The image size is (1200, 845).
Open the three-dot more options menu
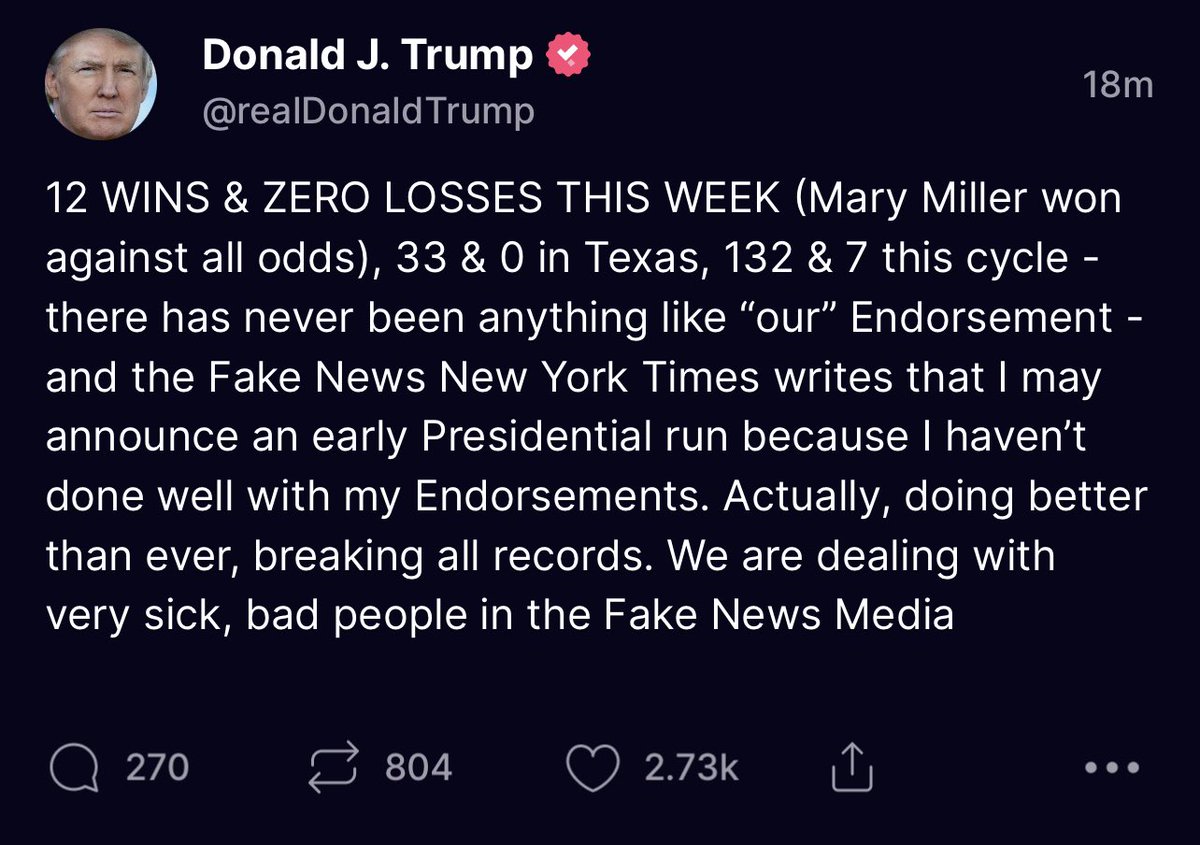tap(1111, 768)
